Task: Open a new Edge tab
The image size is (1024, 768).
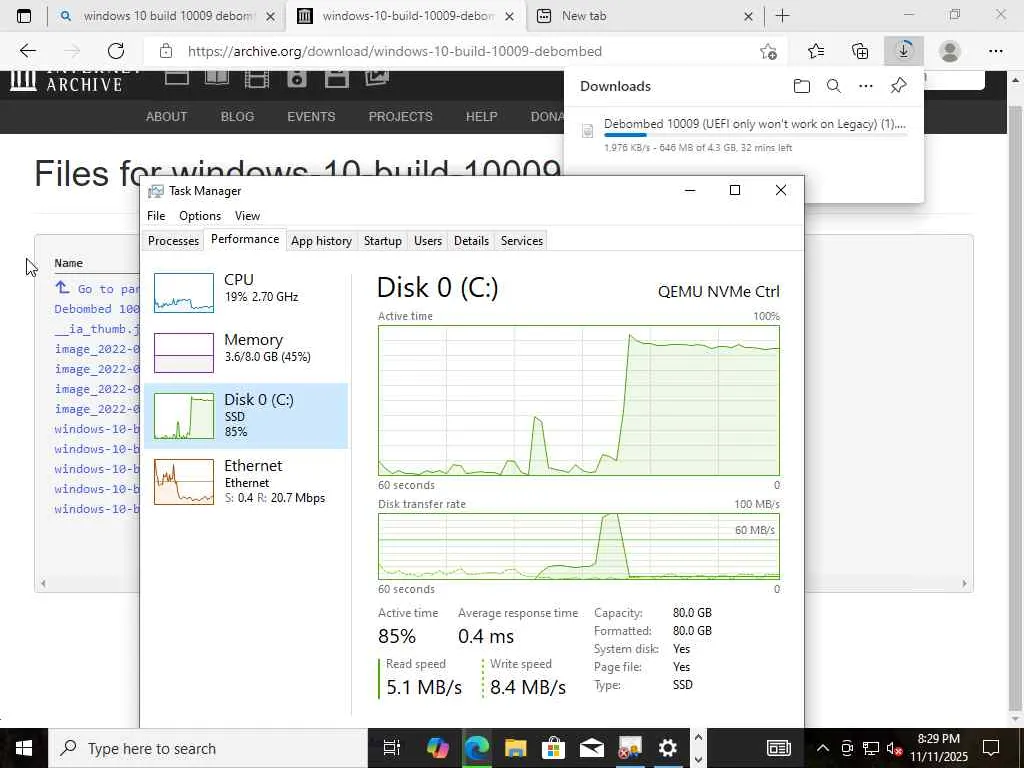Action: (x=782, y=16)
